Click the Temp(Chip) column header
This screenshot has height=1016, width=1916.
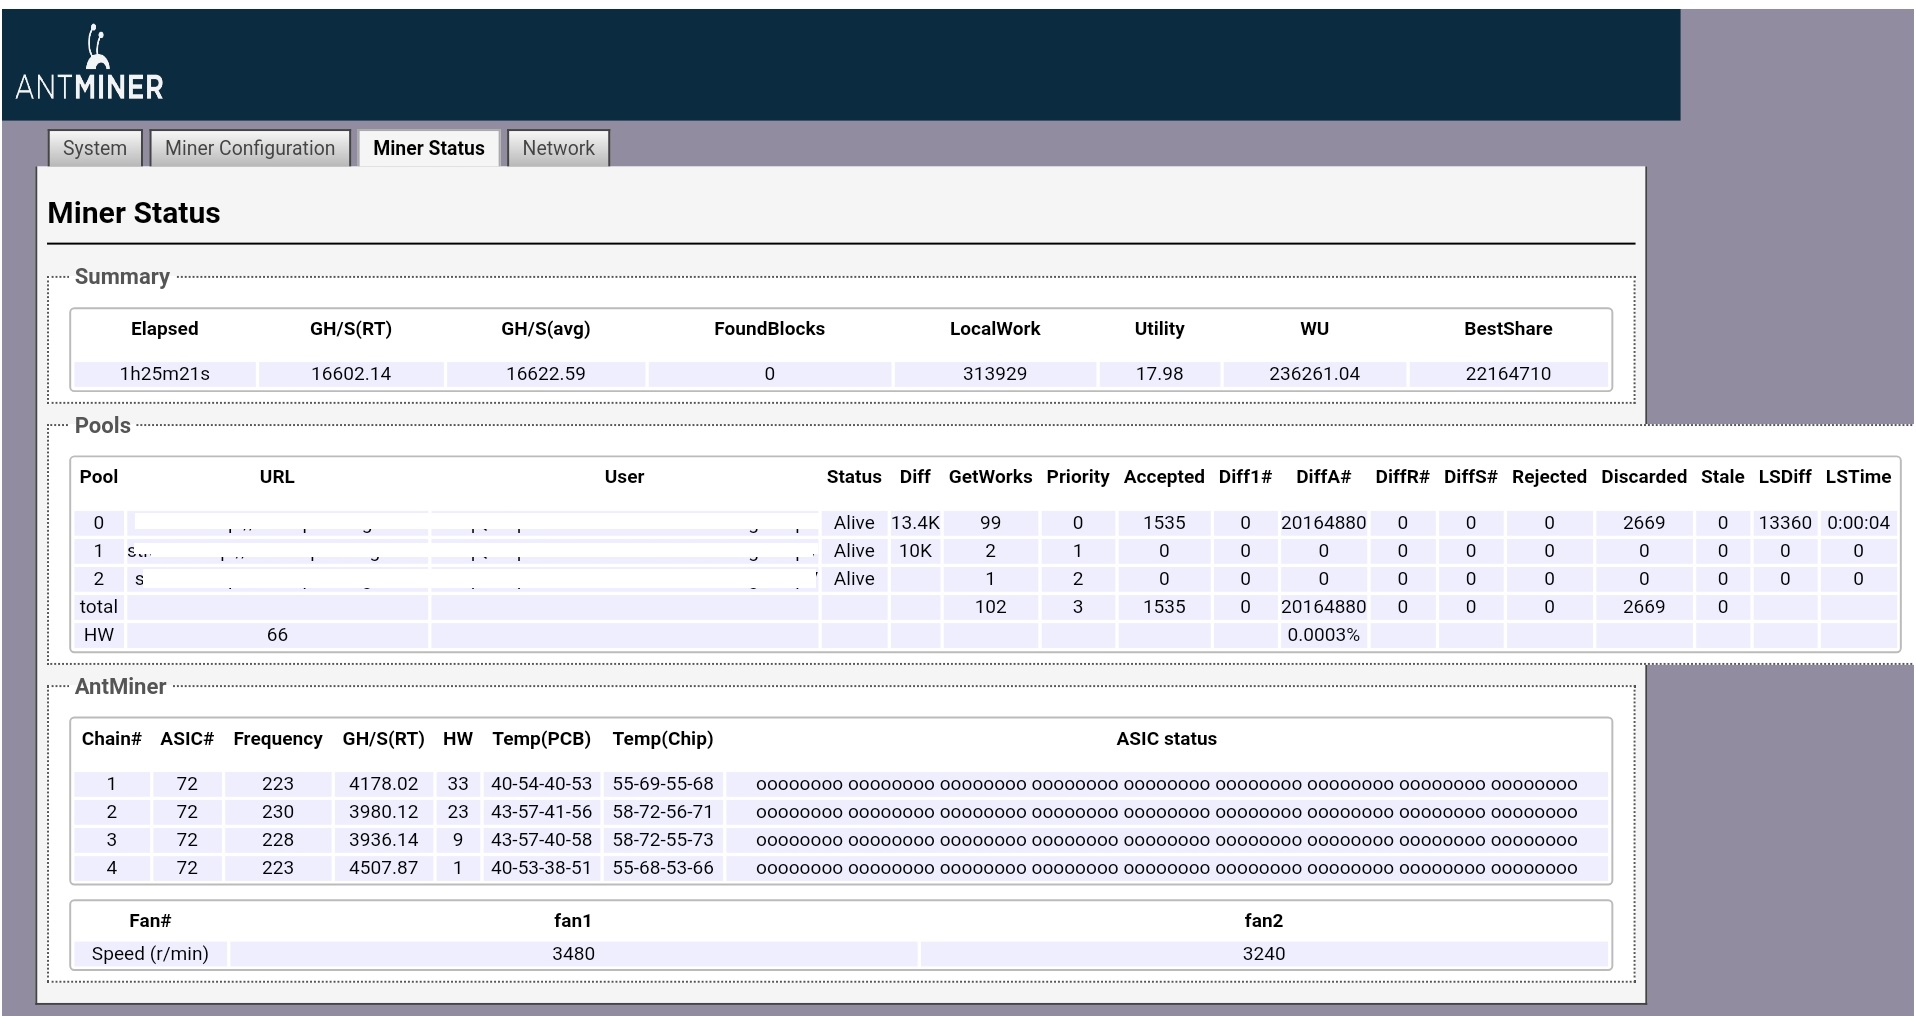click(x=663, y=739)
